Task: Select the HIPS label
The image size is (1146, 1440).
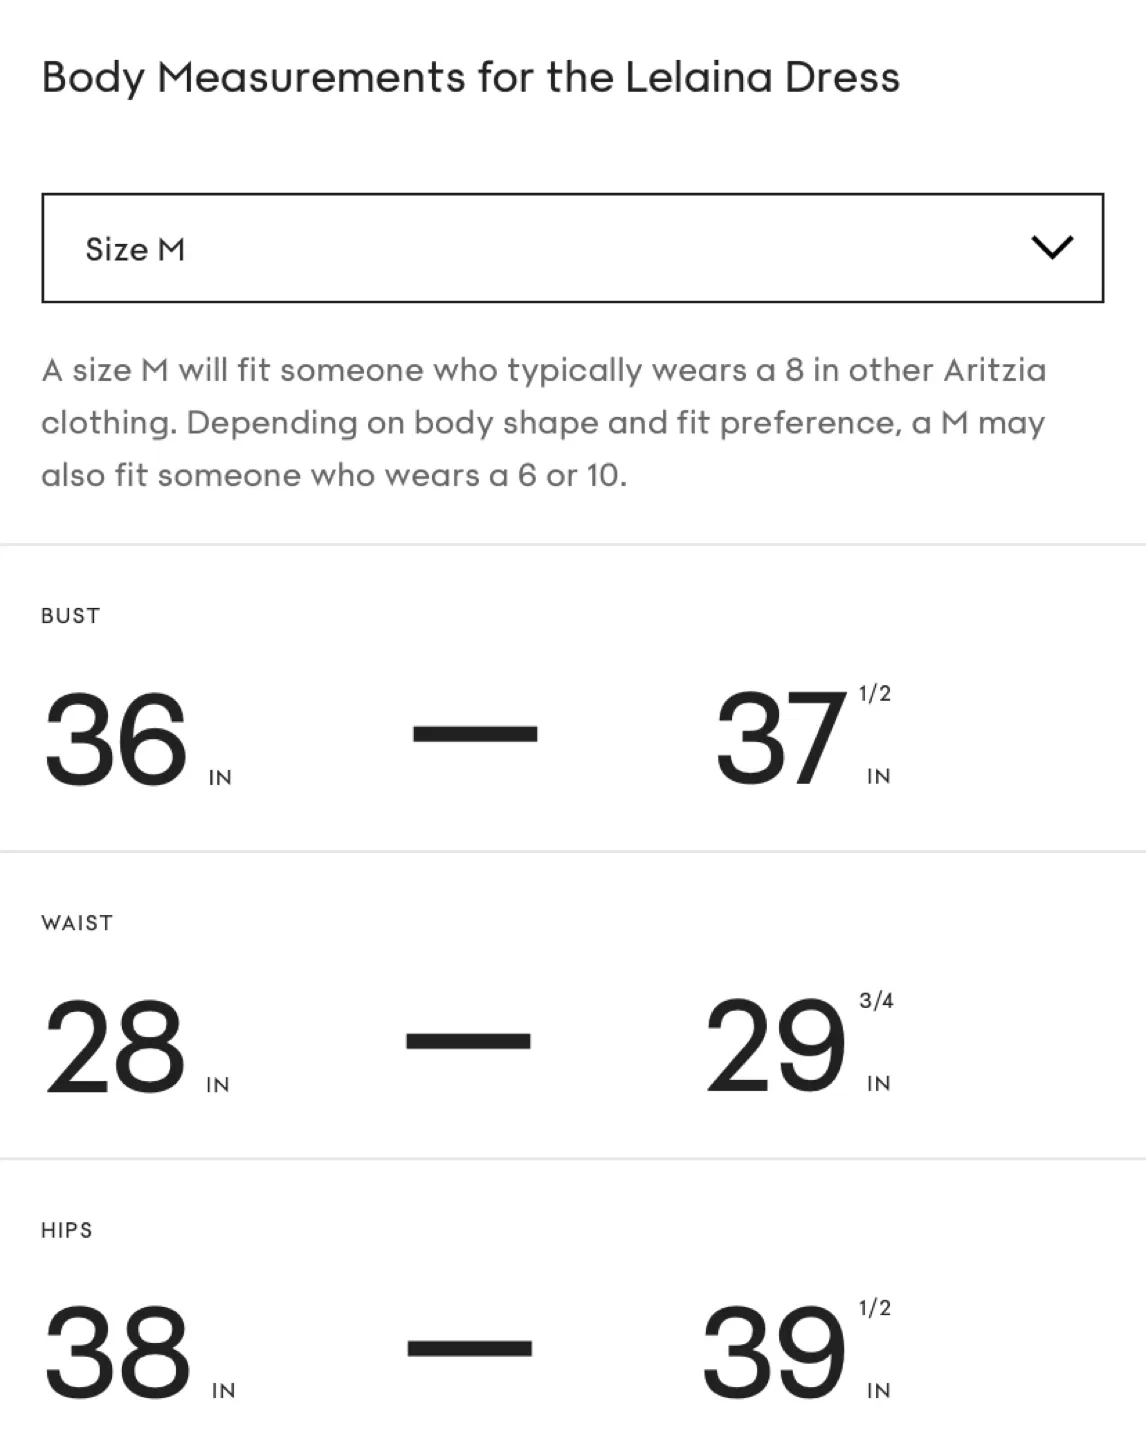Action: pos(67,1230)
